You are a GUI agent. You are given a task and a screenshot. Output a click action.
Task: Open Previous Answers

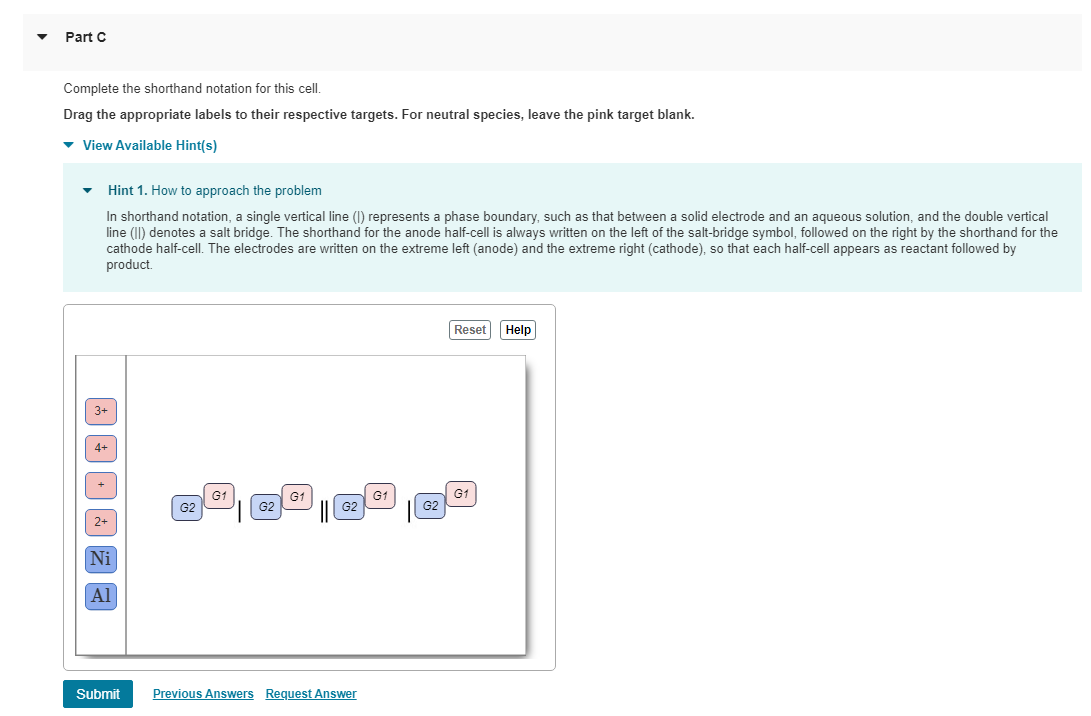203,693
